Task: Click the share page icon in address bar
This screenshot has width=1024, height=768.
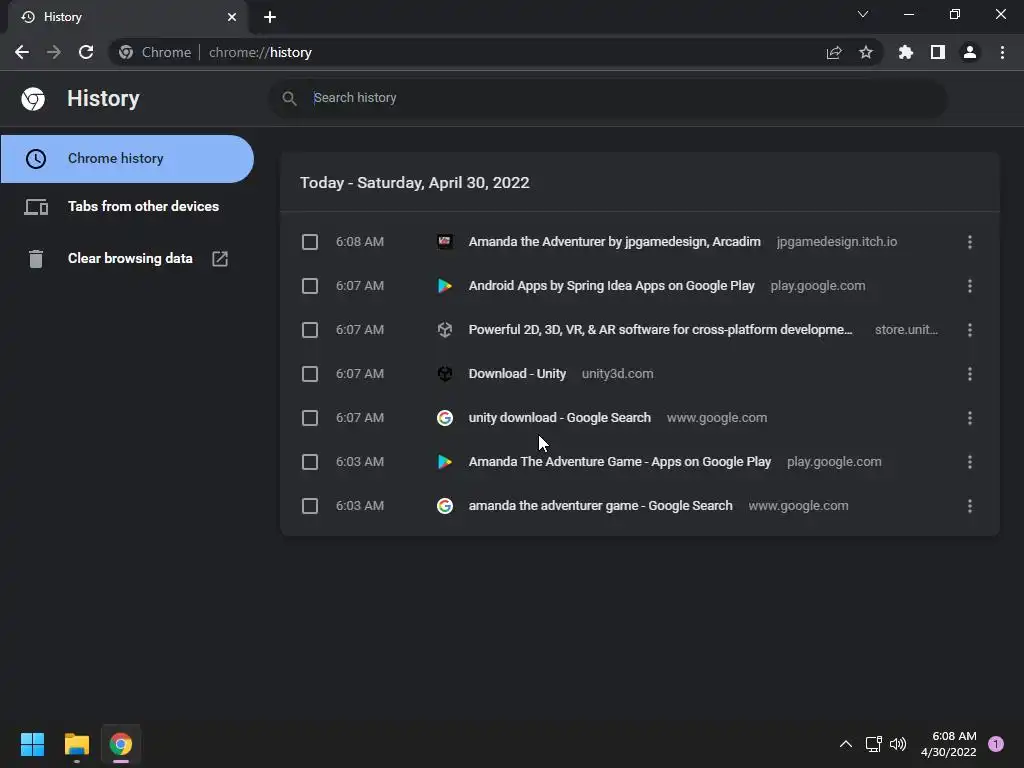Action: (834, 52)
